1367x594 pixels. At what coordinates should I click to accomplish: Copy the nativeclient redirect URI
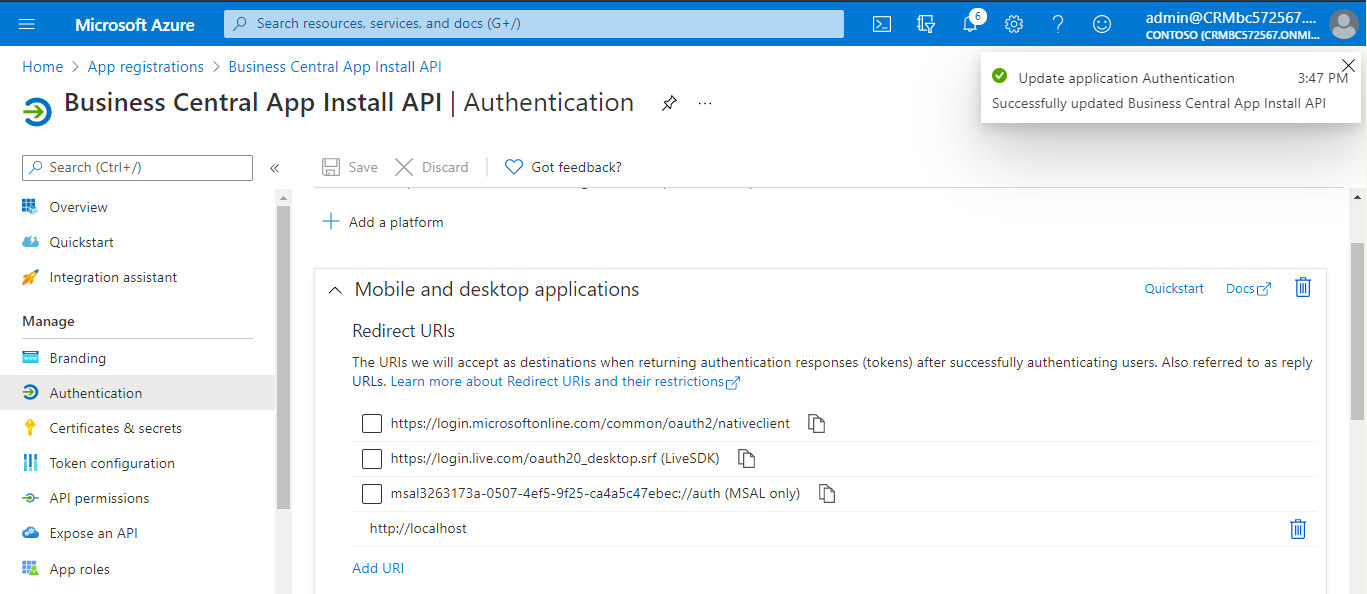(816, 423)
